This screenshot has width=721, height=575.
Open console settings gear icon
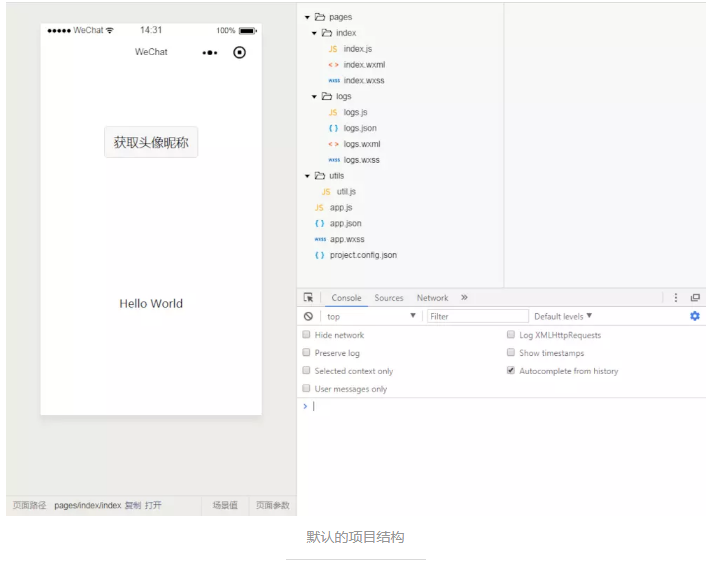pyautogui.click(x=695, y=316)
